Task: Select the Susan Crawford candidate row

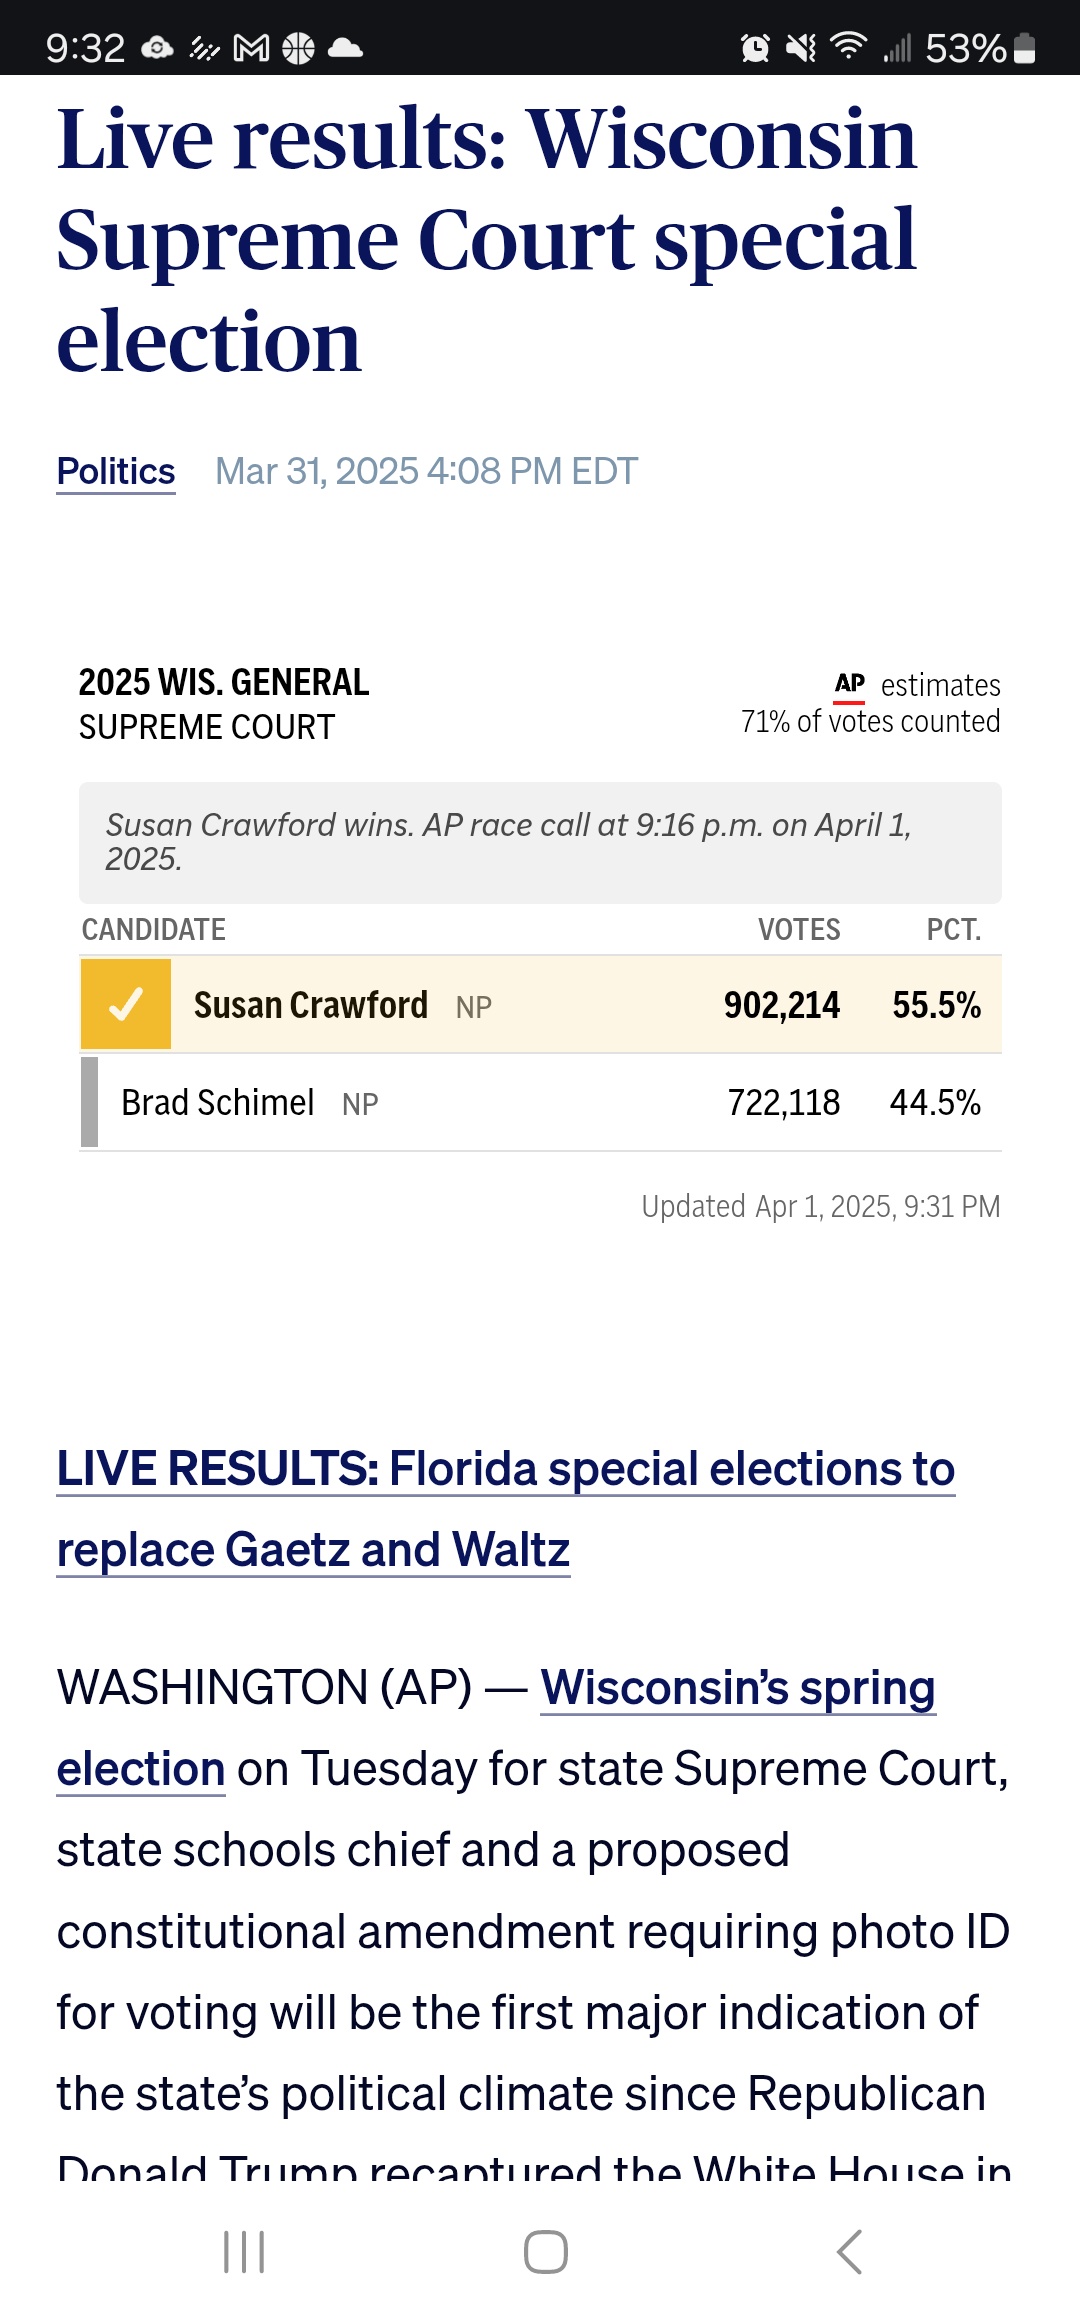Action: [540, 1004]
